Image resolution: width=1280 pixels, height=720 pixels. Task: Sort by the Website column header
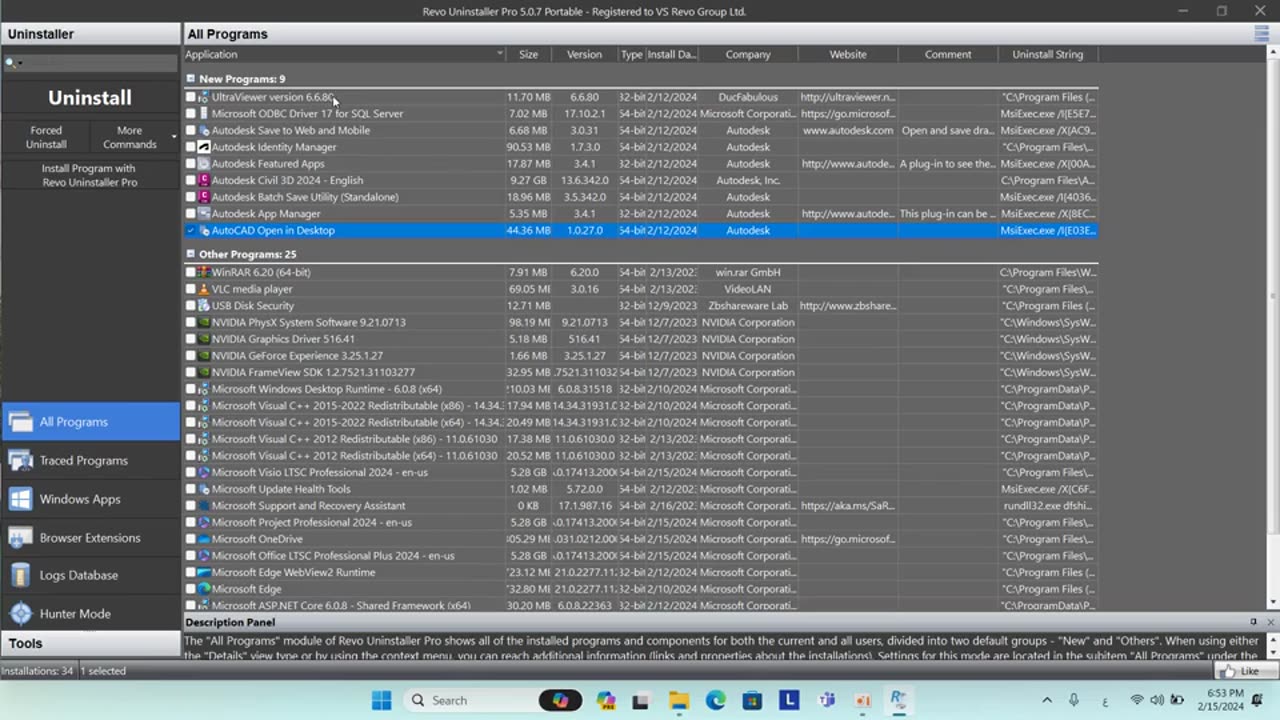click(848, 54)
